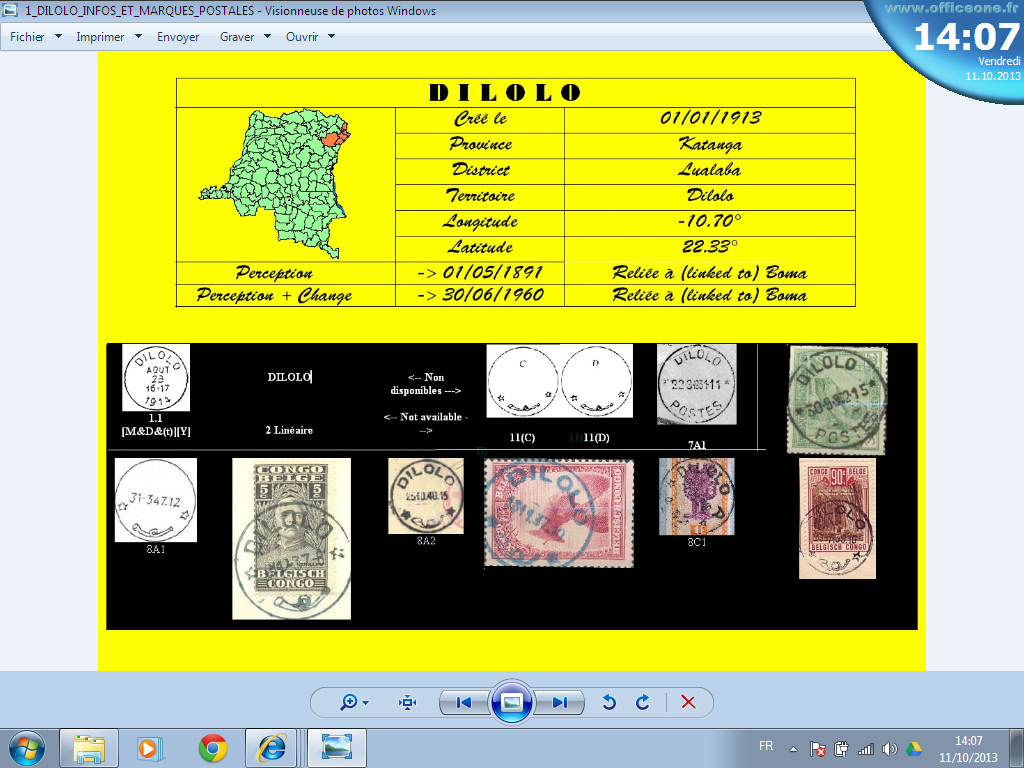Open the Graver menu

pos(237,37)
